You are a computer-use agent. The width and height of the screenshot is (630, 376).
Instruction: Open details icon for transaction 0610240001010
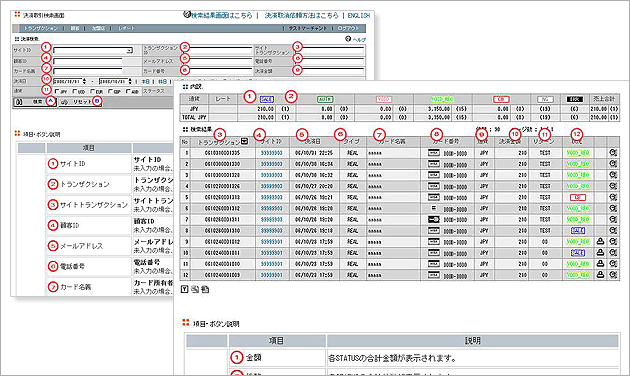pyautogui.click(x=613, y=264)
